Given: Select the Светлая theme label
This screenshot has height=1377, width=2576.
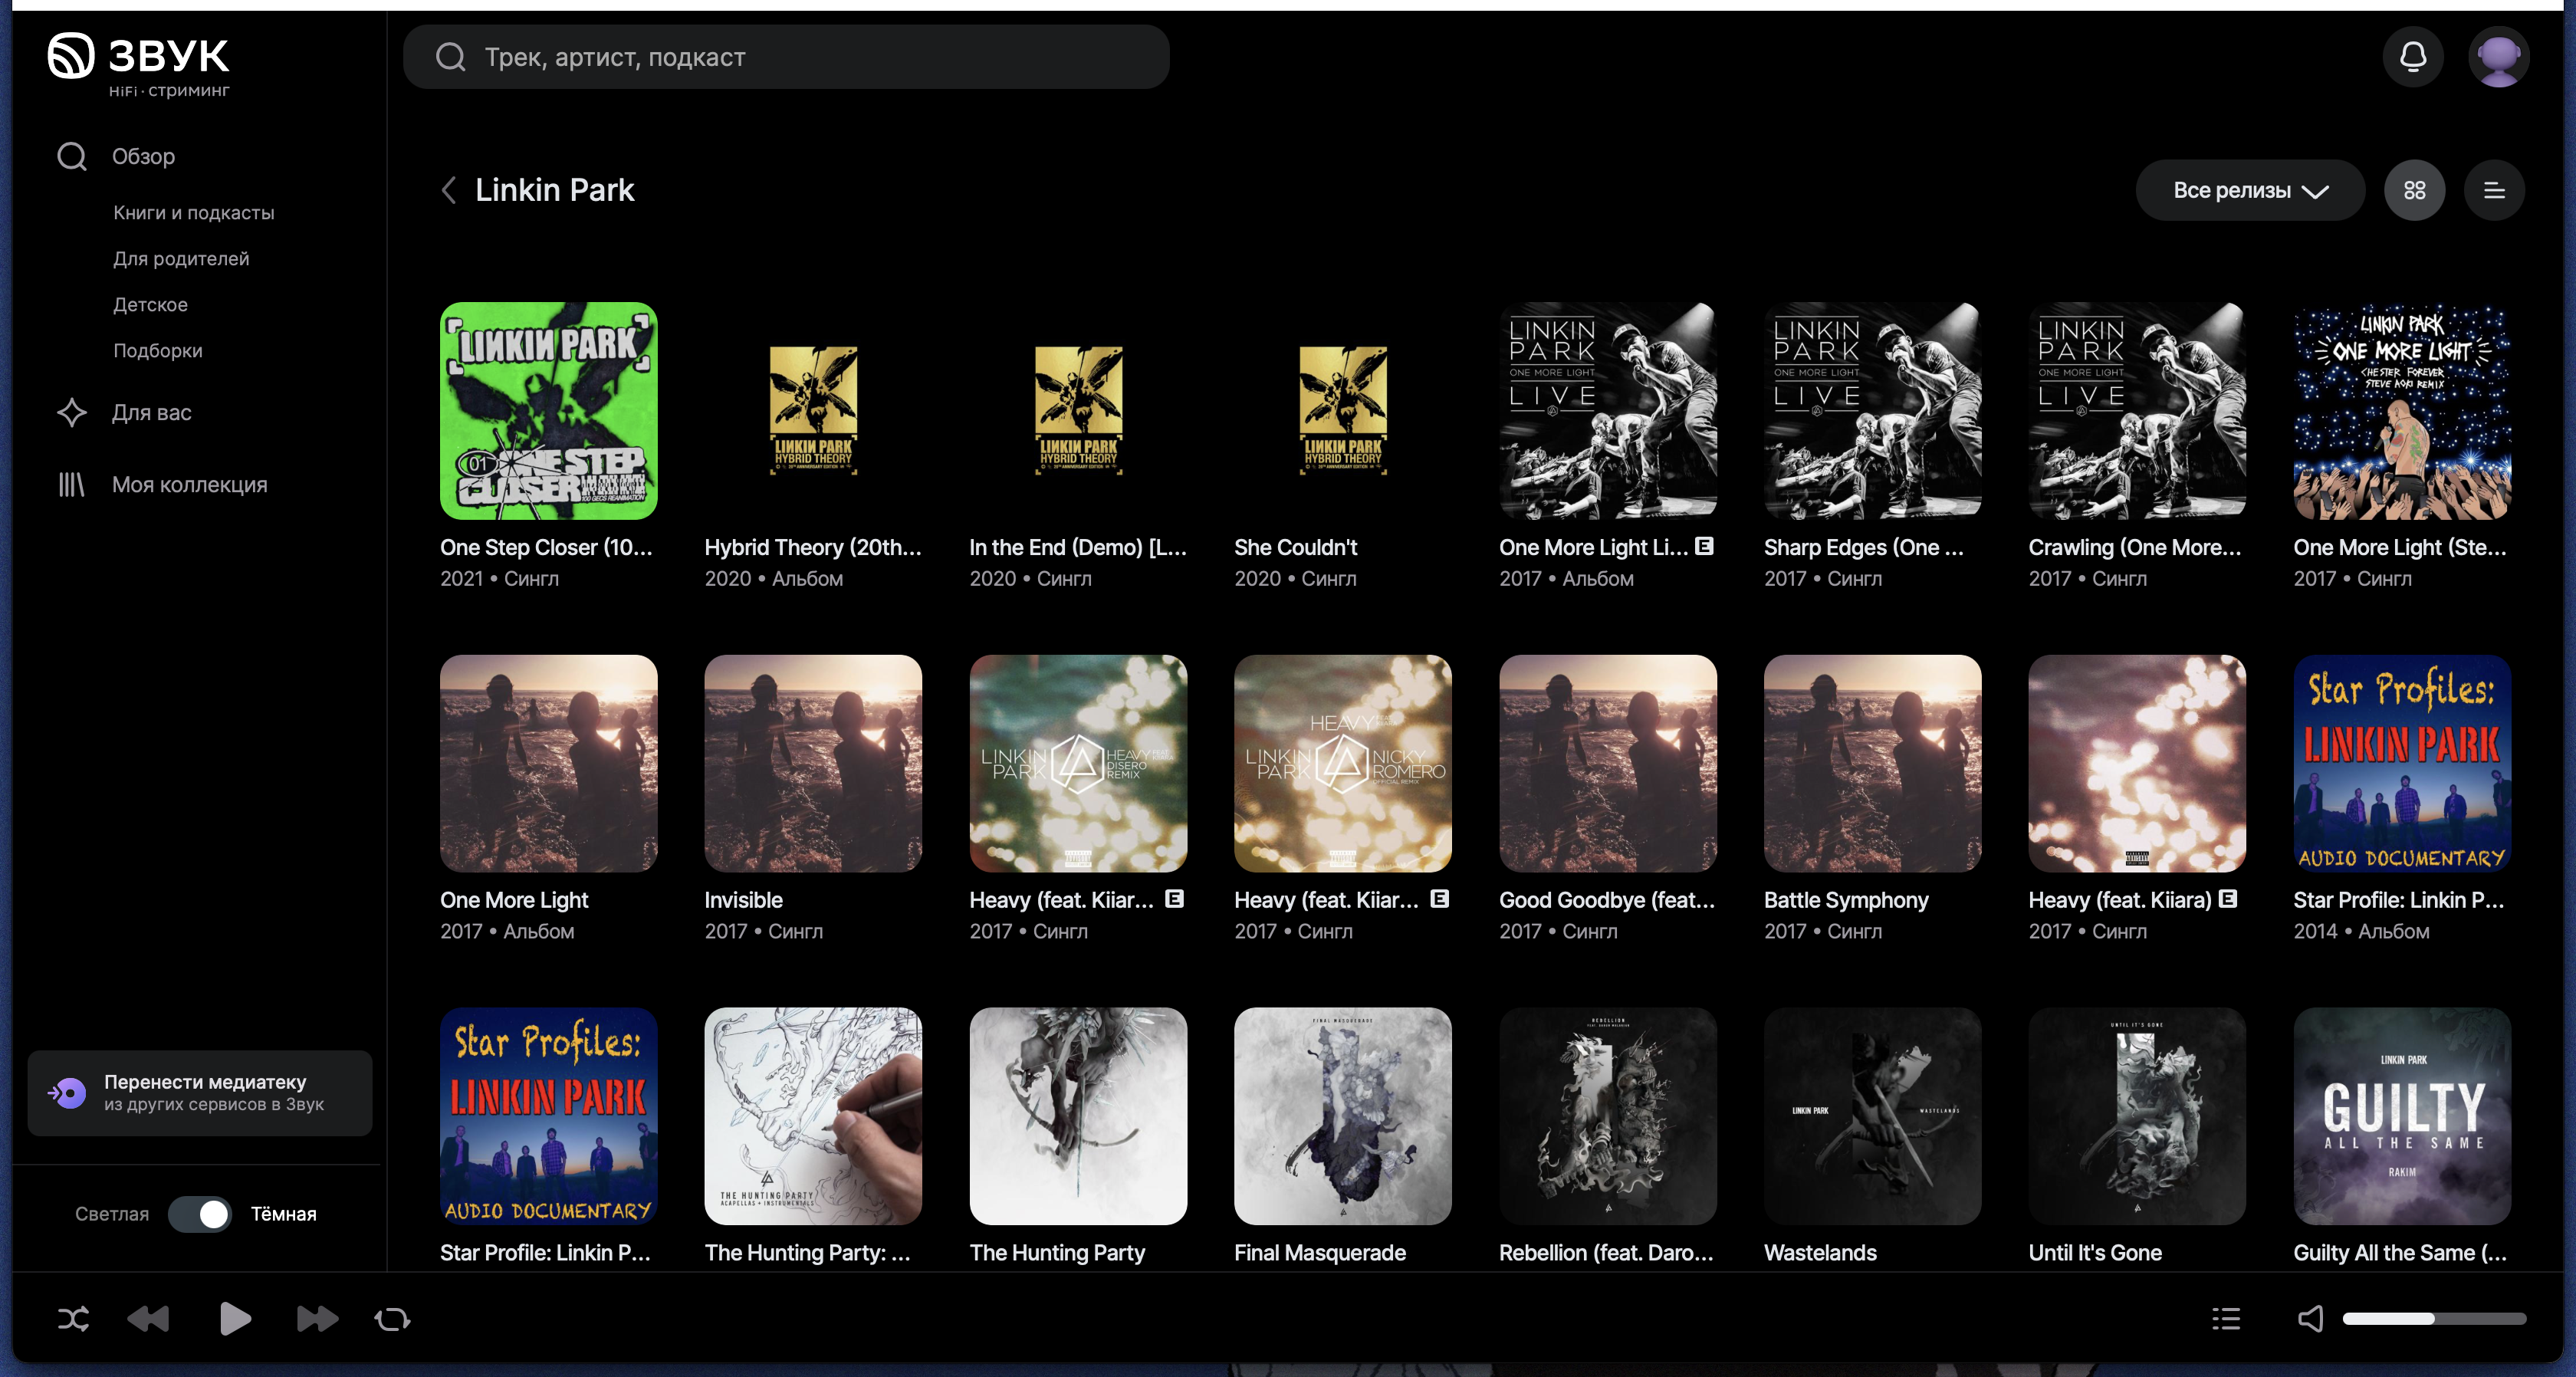Looking at the screenshot, I should [112, 1214].
